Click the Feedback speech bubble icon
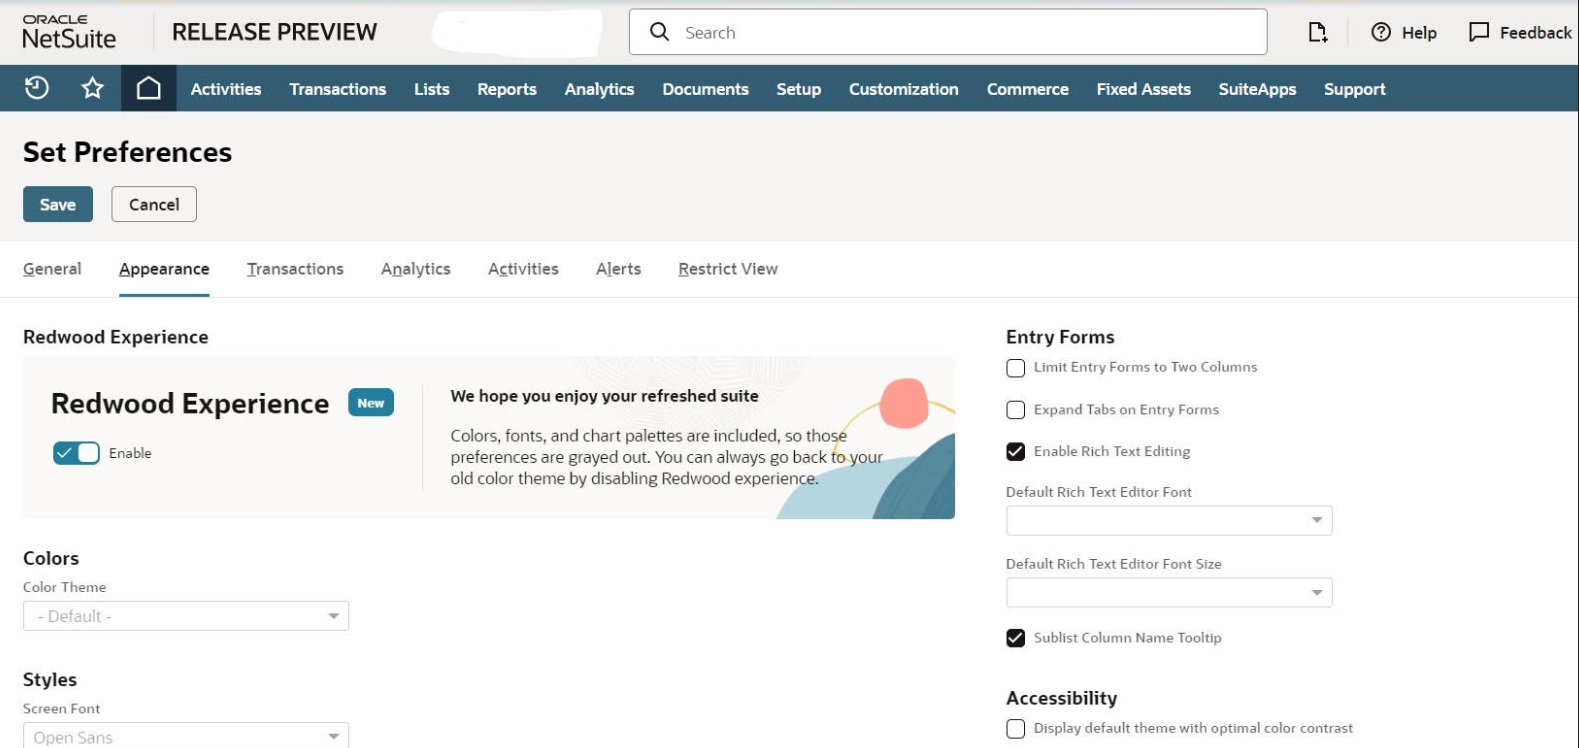Viewport: 1579px width, 748px height. [x=1479, y=32]
